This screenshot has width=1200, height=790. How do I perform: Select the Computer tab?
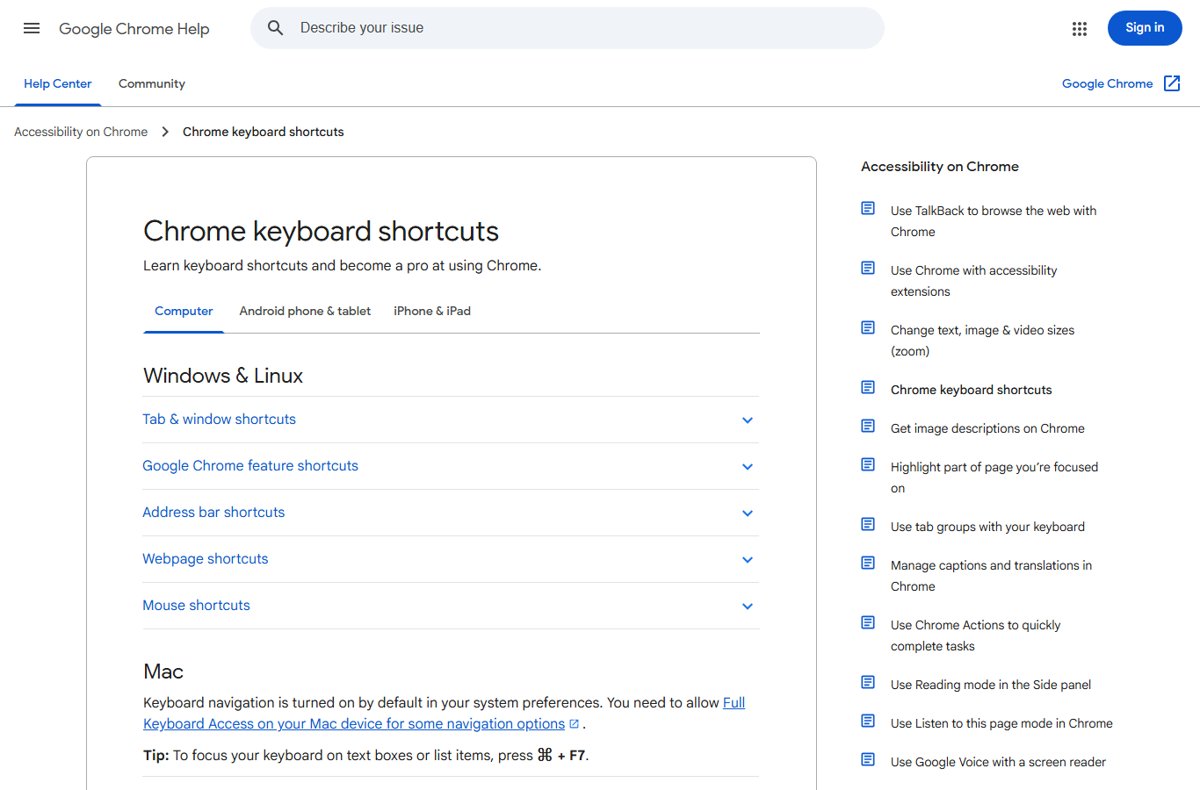[184, 311]
